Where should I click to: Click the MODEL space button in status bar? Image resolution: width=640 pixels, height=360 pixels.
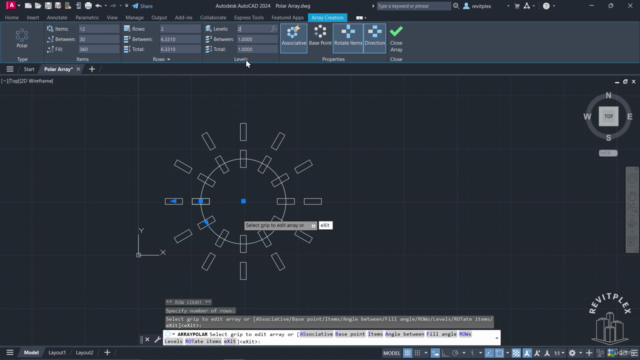pyautogui.click(x=391, y=353)
